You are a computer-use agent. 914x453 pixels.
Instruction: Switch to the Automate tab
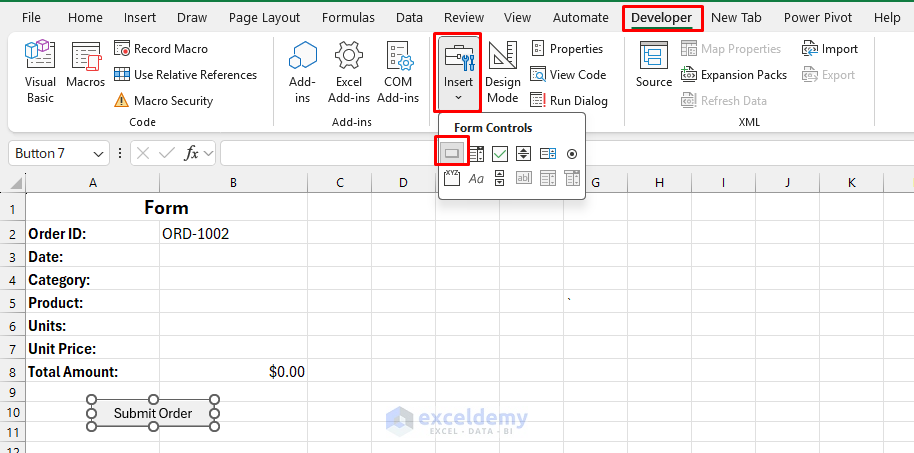point(581,18)
